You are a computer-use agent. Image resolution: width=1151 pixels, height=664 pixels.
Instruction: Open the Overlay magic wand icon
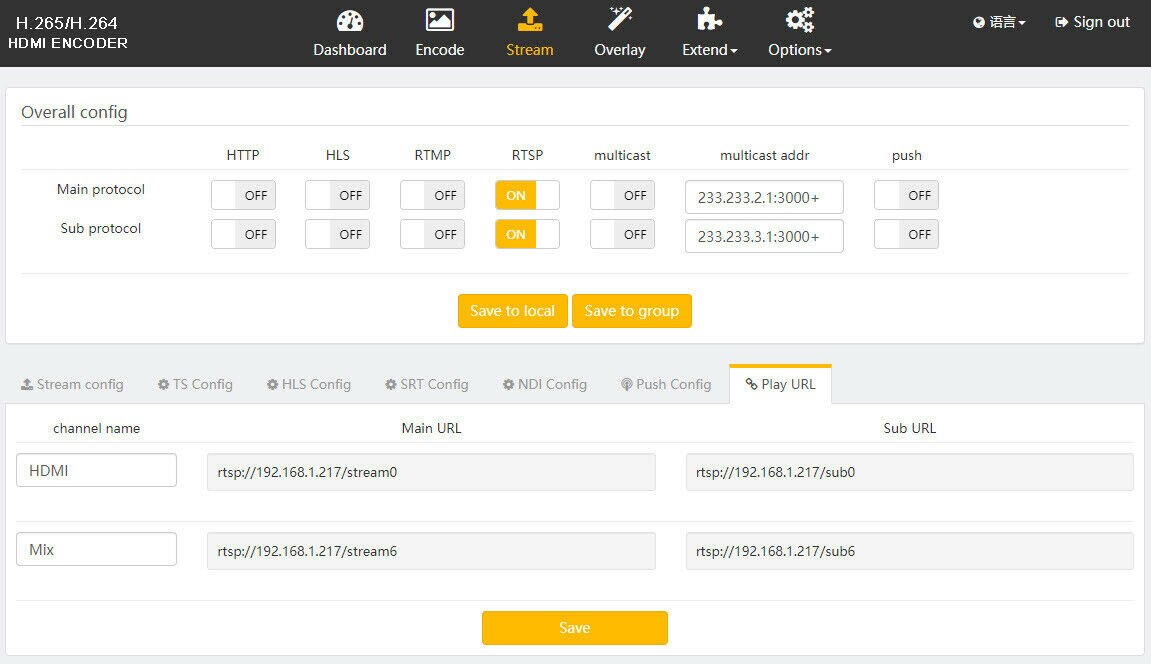click(x=620, y=19)
